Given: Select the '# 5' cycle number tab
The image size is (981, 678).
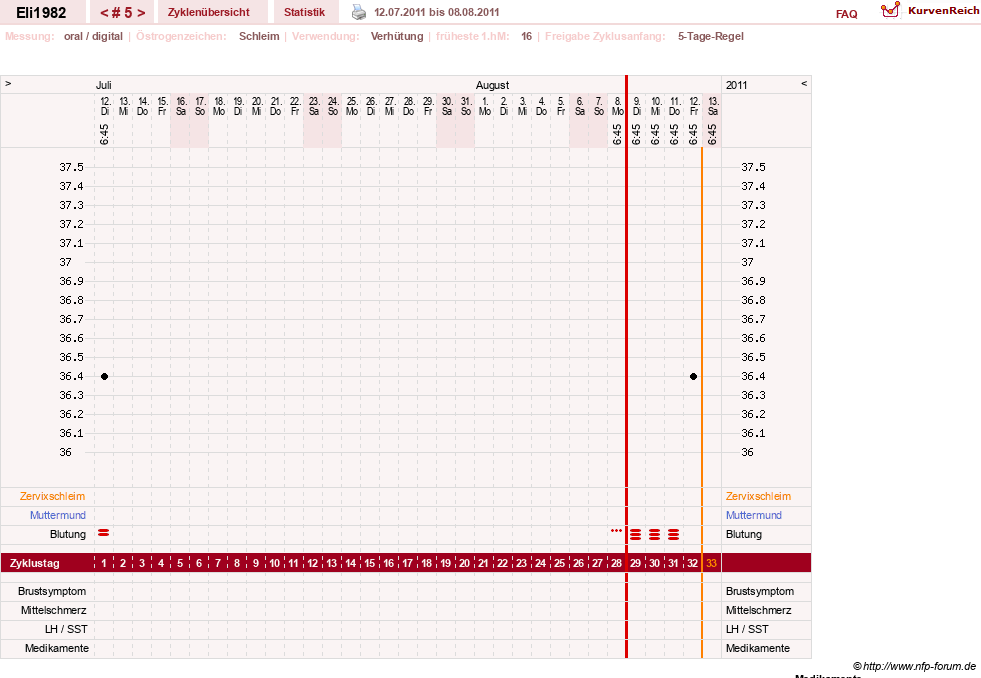Looking at the screenshot, I should pos(123,13).
